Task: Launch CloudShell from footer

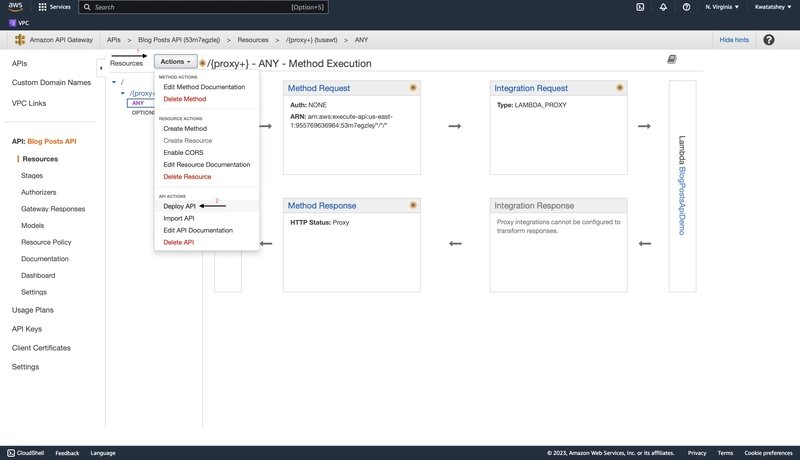Action: [26, 453]
